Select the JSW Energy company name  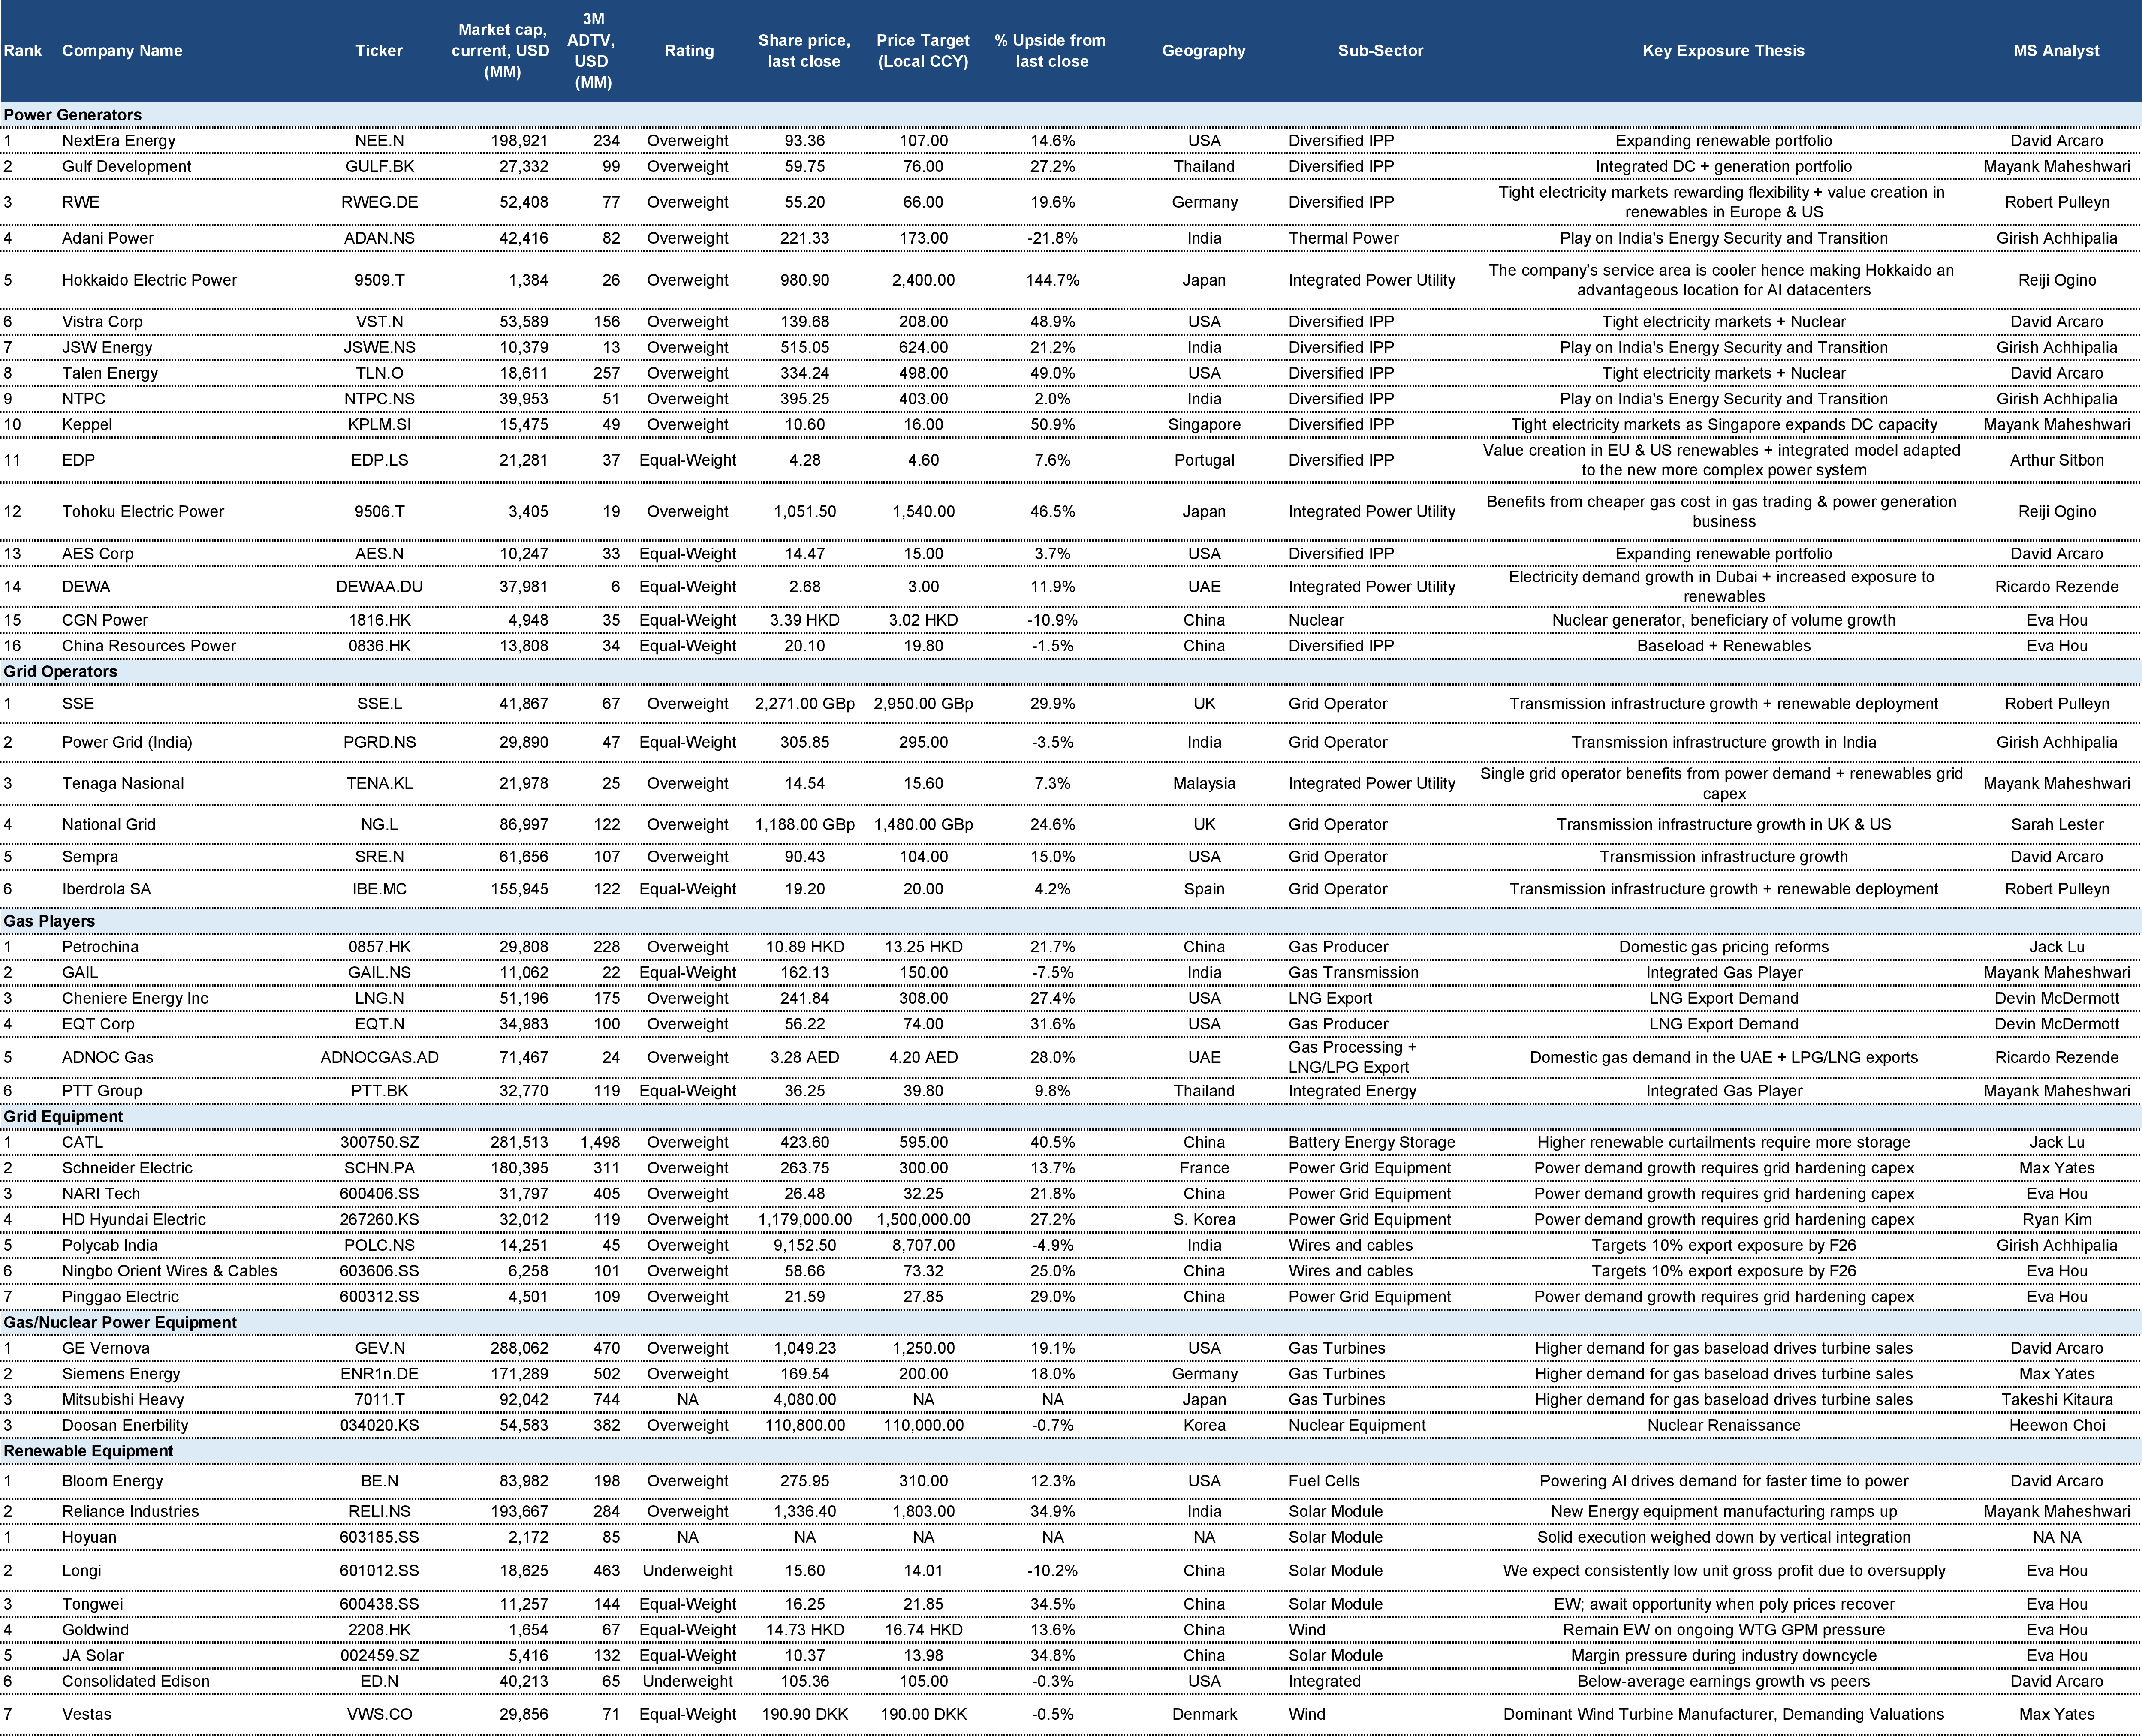point(107,348)
